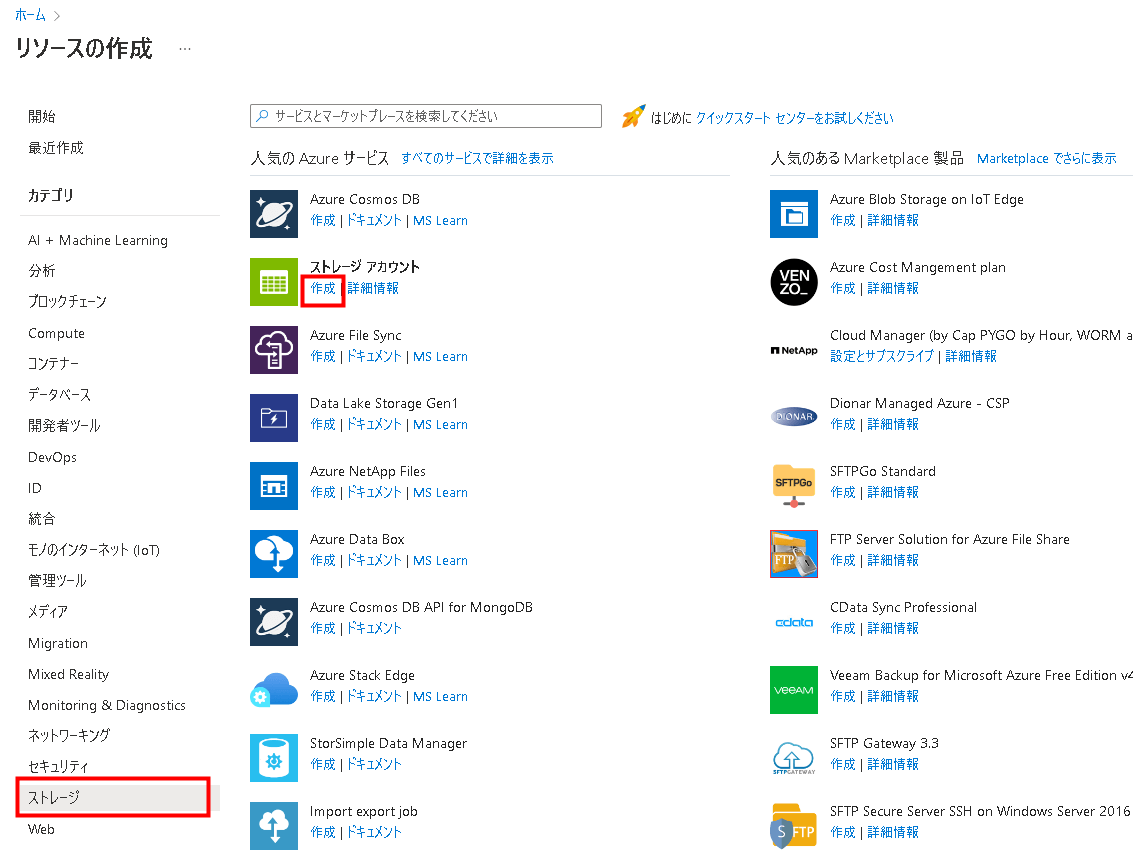Click 詳細情報 under Veeam Backup
Image resolution: width=1133 pixels, height=850 pixels.
tap(892, 696)
